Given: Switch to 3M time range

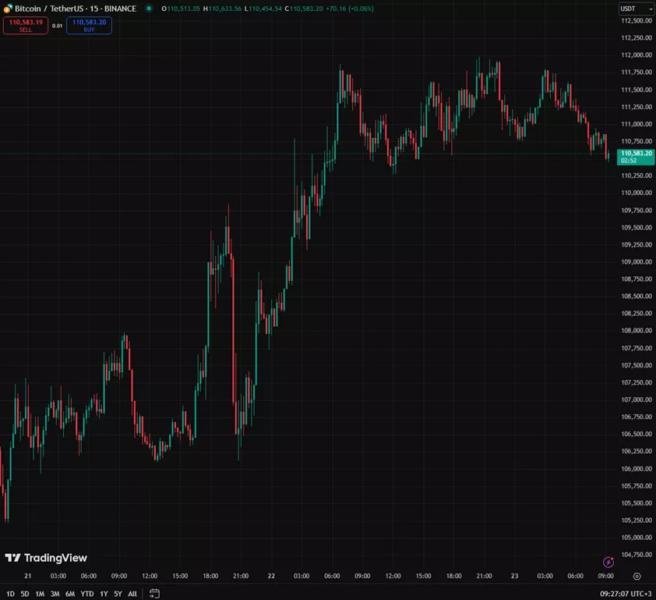Looking at the screenshot, I should coord(55,593).
